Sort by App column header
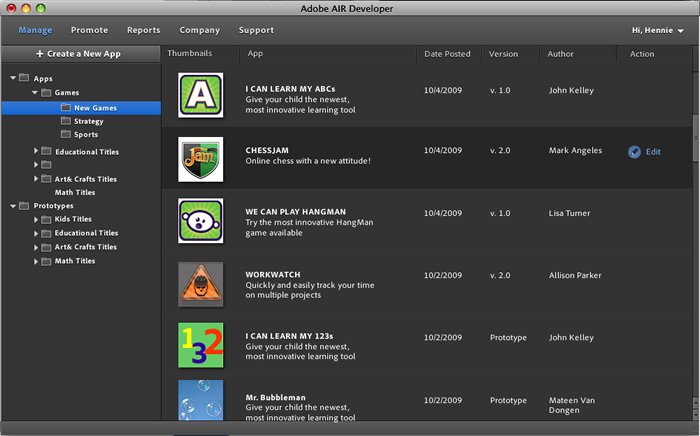 tap(255, 54)
